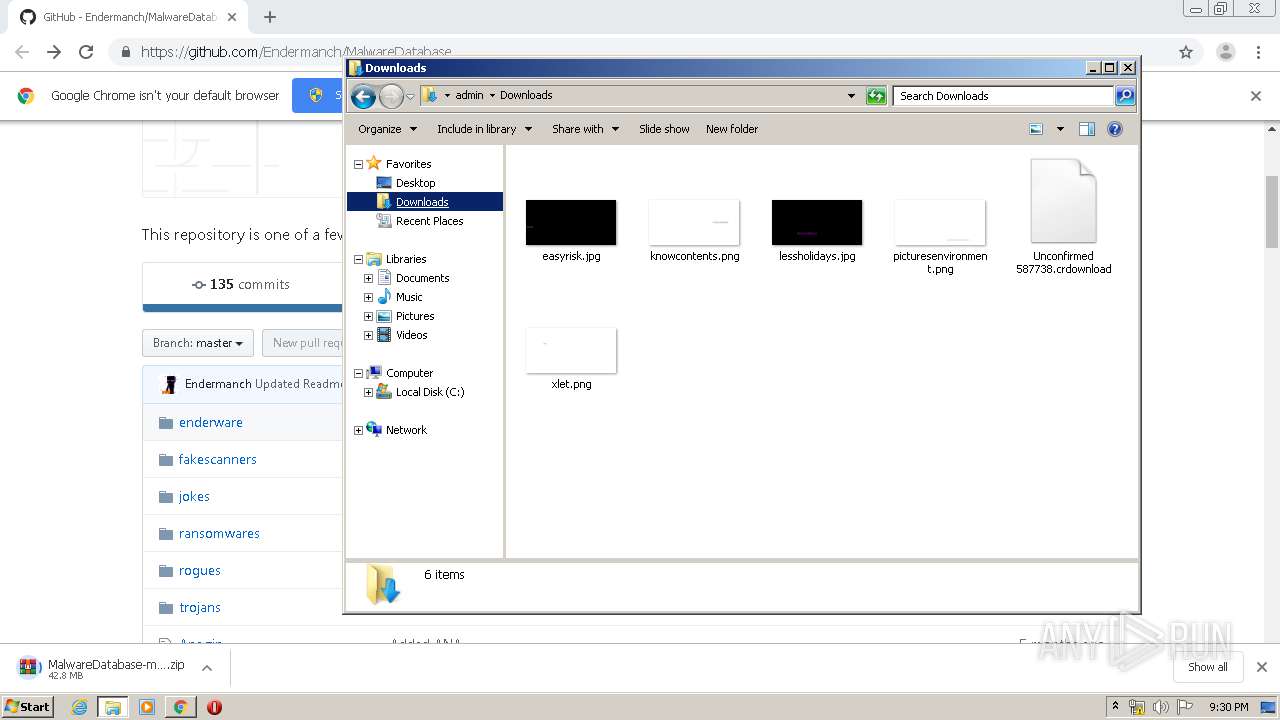This screenshot has width=1280, height=720.
Task: Collapse the Favorites tree section
Action: pos(358,164)
